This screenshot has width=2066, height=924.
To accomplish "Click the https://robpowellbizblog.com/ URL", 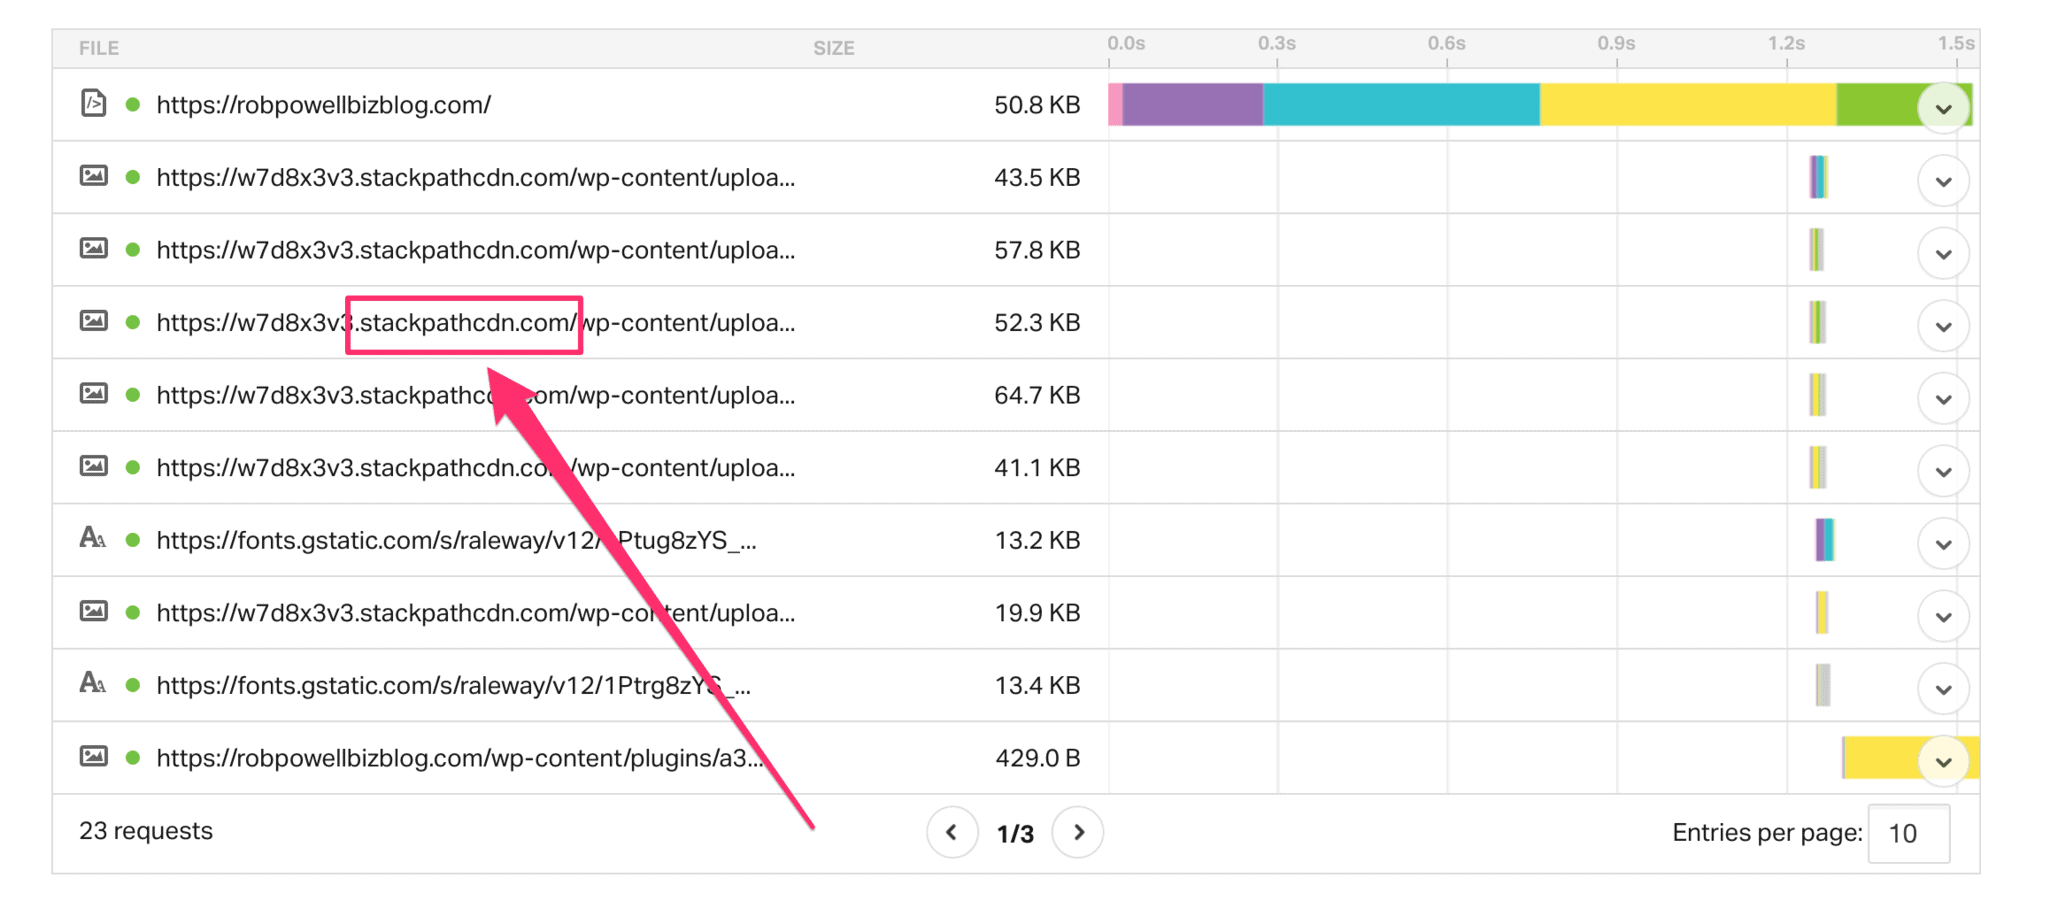I will pyautogui.click(x=323, y=105).
